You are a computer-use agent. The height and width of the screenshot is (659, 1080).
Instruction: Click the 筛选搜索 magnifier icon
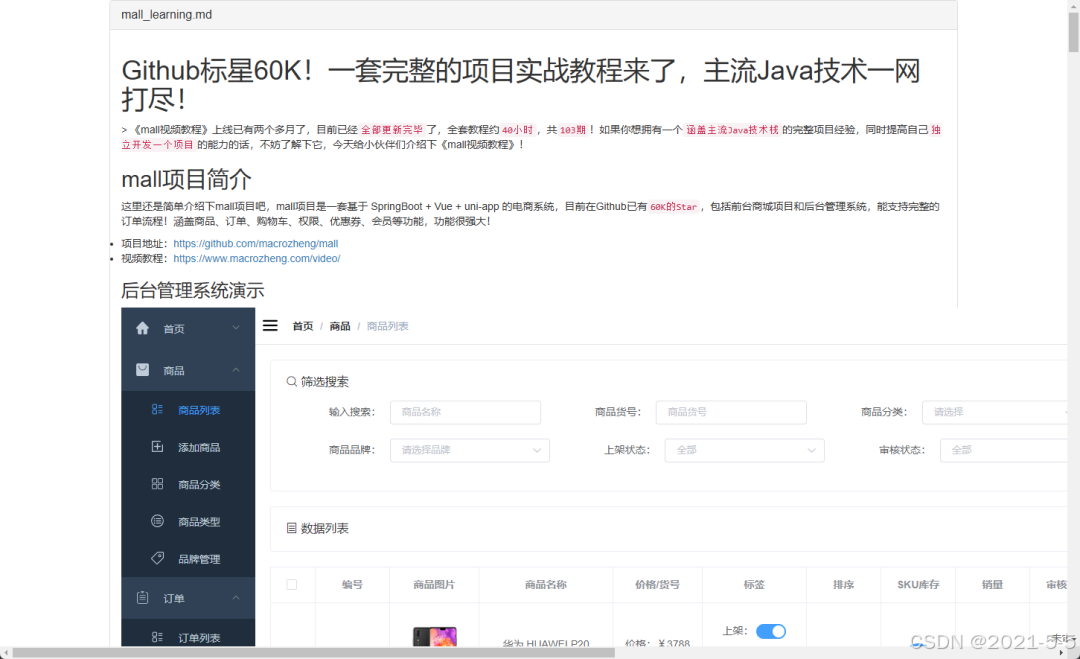coord(289,381)
